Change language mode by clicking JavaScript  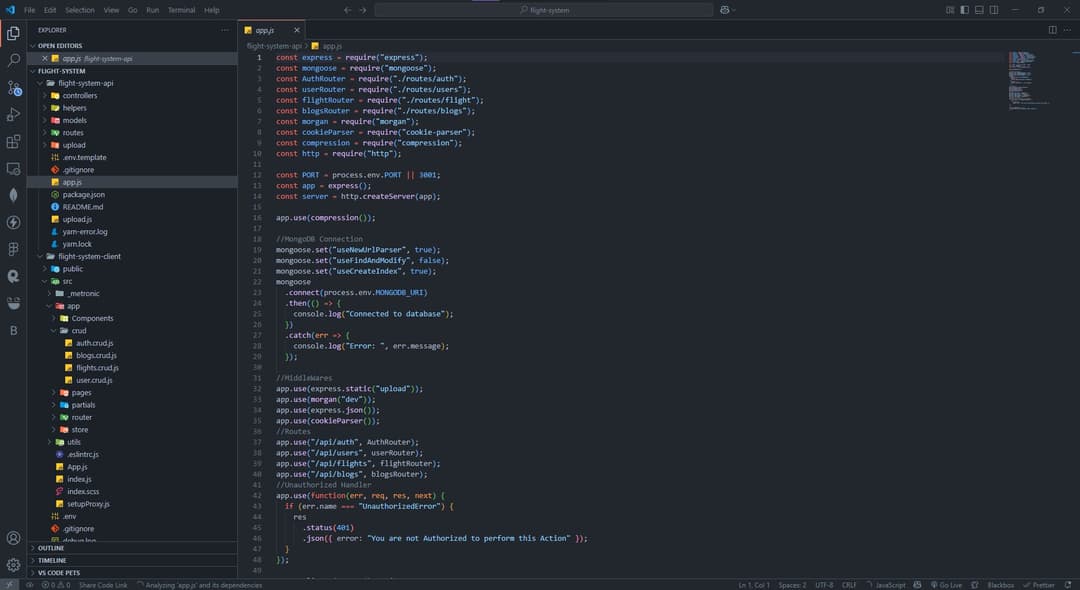890,584
